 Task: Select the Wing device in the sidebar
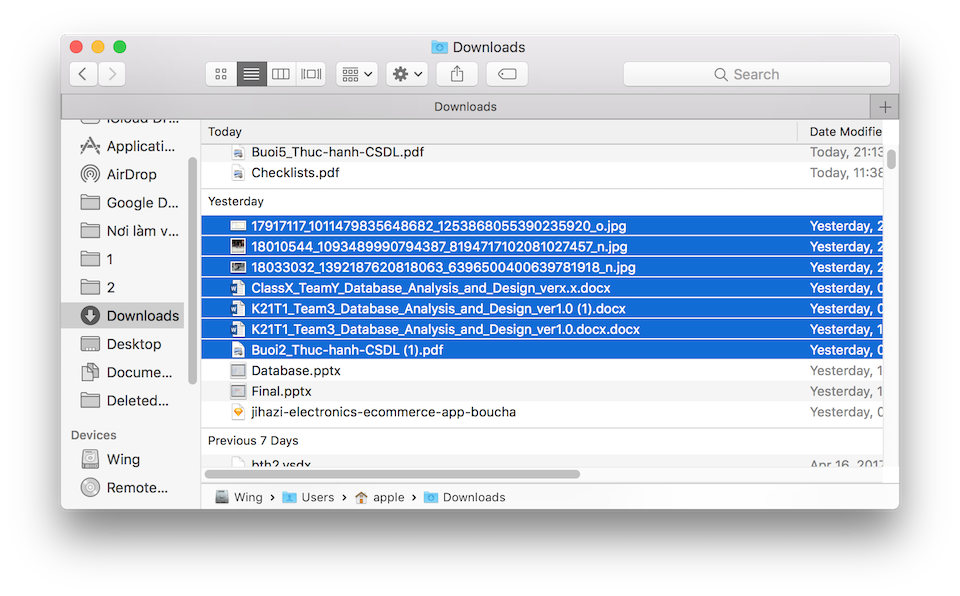point(120,459)
